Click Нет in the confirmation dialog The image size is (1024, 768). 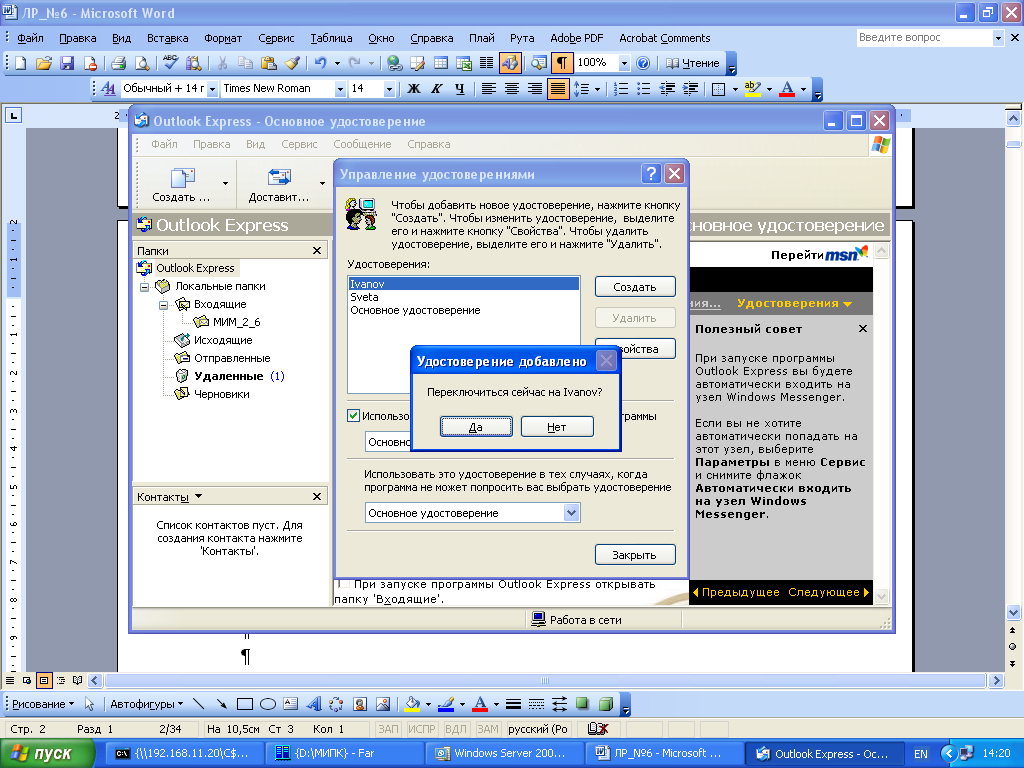click(557, 427)
